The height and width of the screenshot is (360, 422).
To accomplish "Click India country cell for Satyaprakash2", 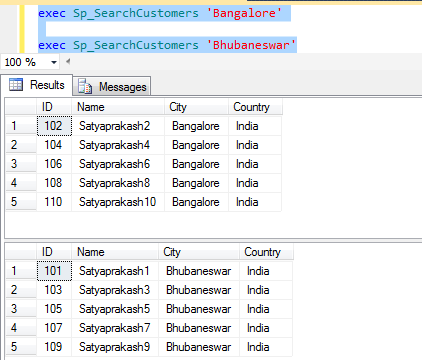I will coord(255,126).
